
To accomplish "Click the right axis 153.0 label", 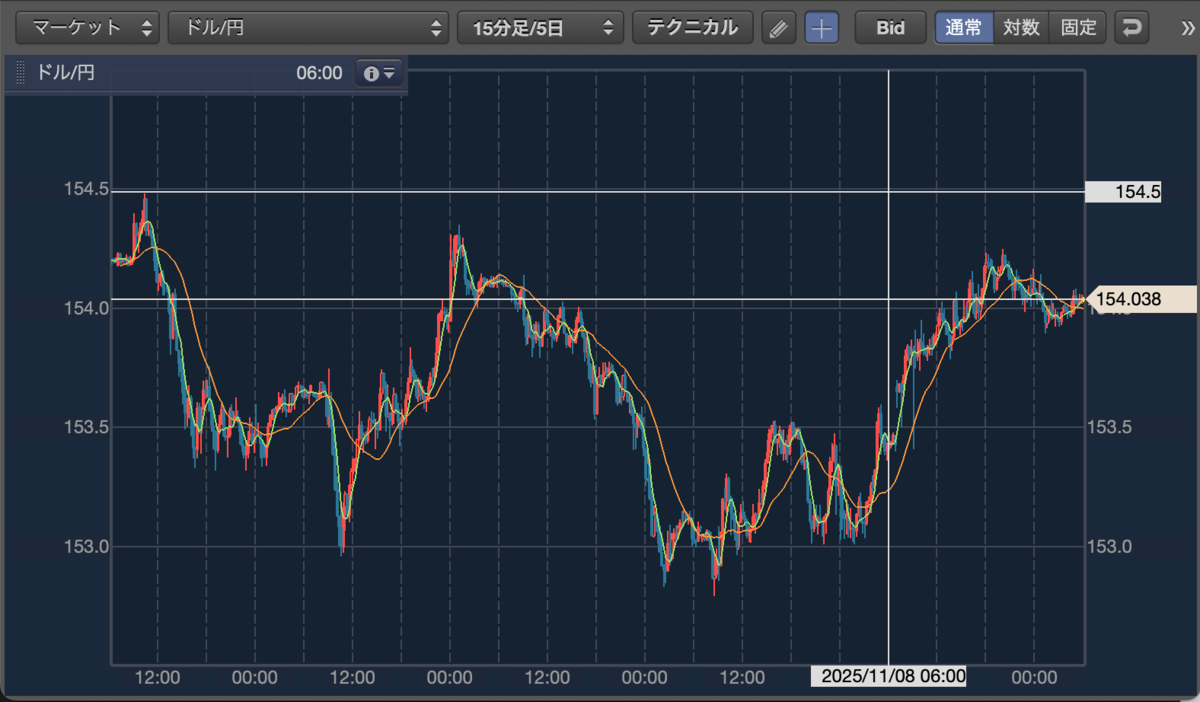I will coord(1110,547).
